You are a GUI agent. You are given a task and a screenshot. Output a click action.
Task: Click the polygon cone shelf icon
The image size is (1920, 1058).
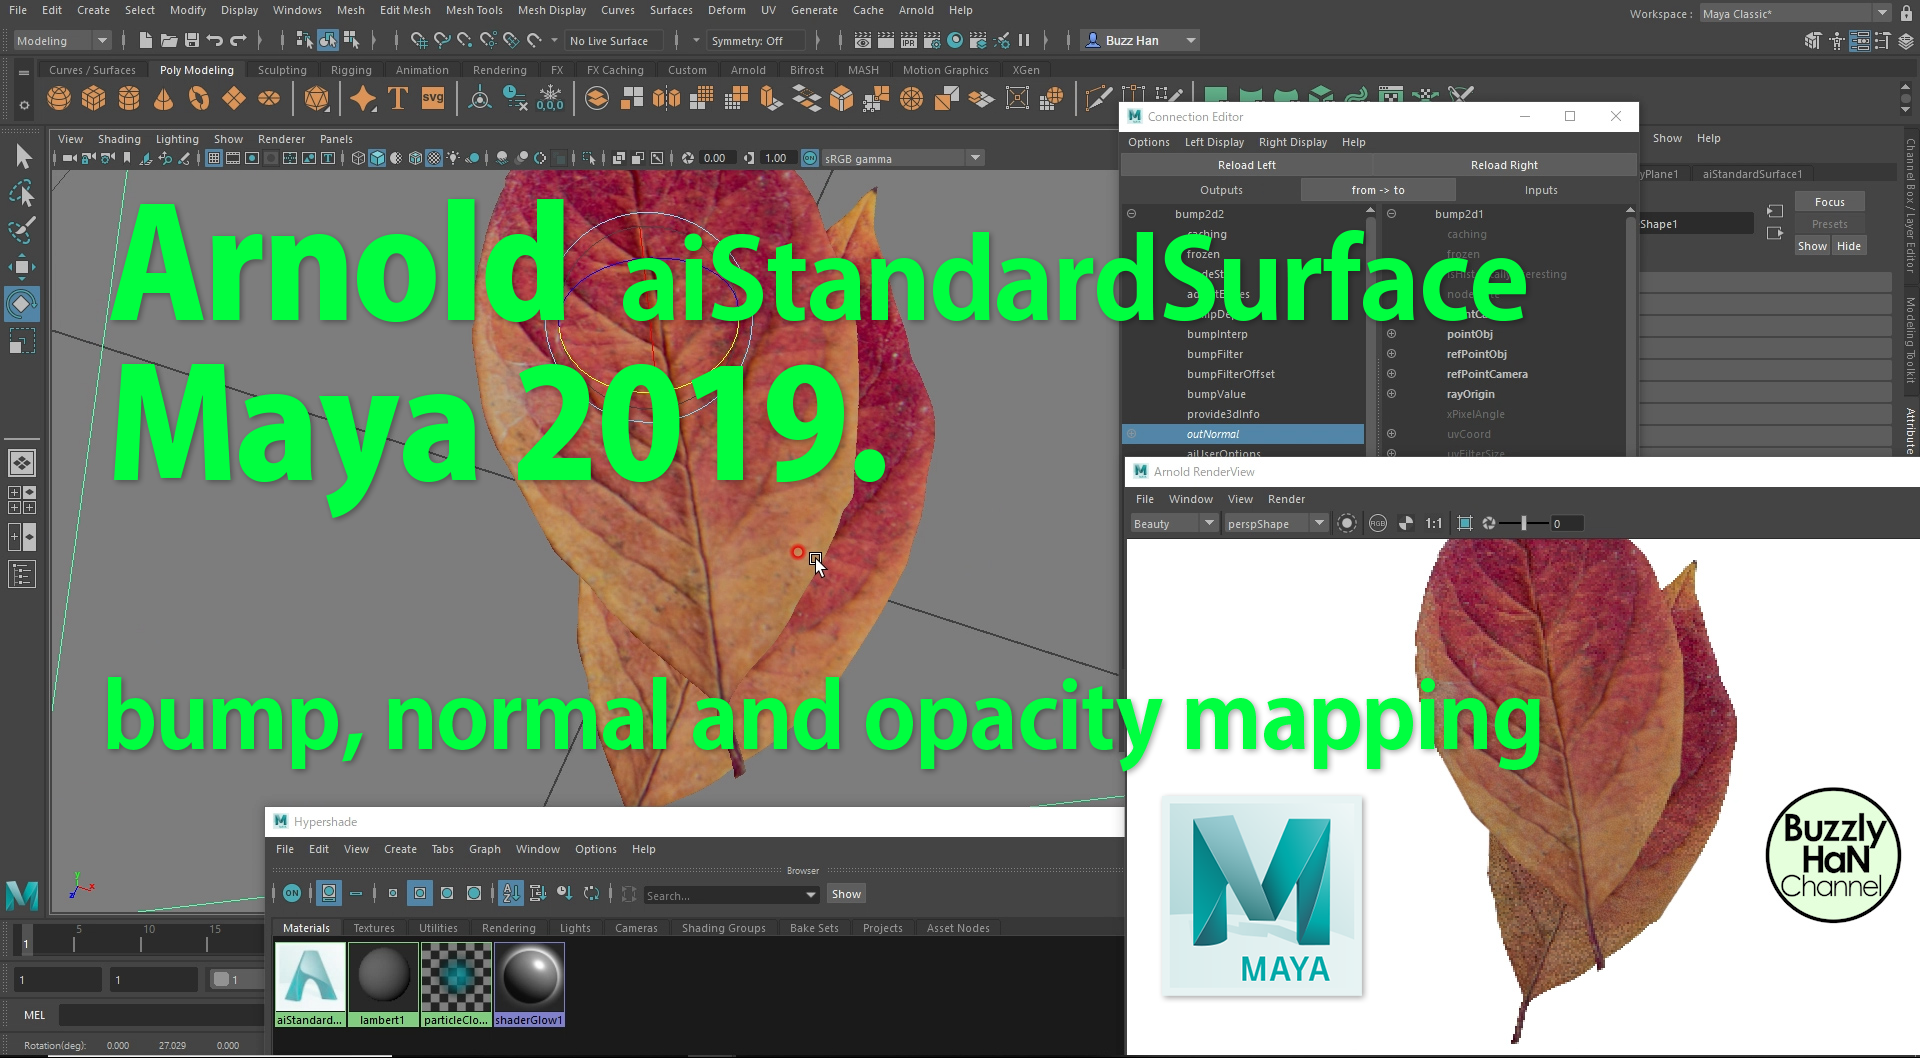pos(163,98)
